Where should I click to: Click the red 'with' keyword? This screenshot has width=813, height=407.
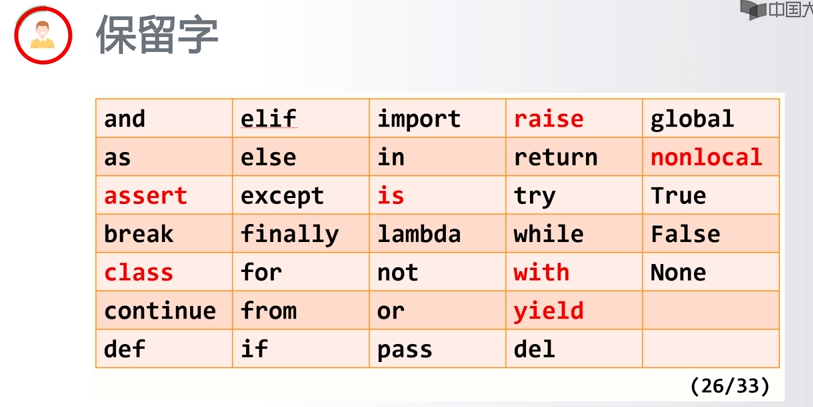click(541, 272)
